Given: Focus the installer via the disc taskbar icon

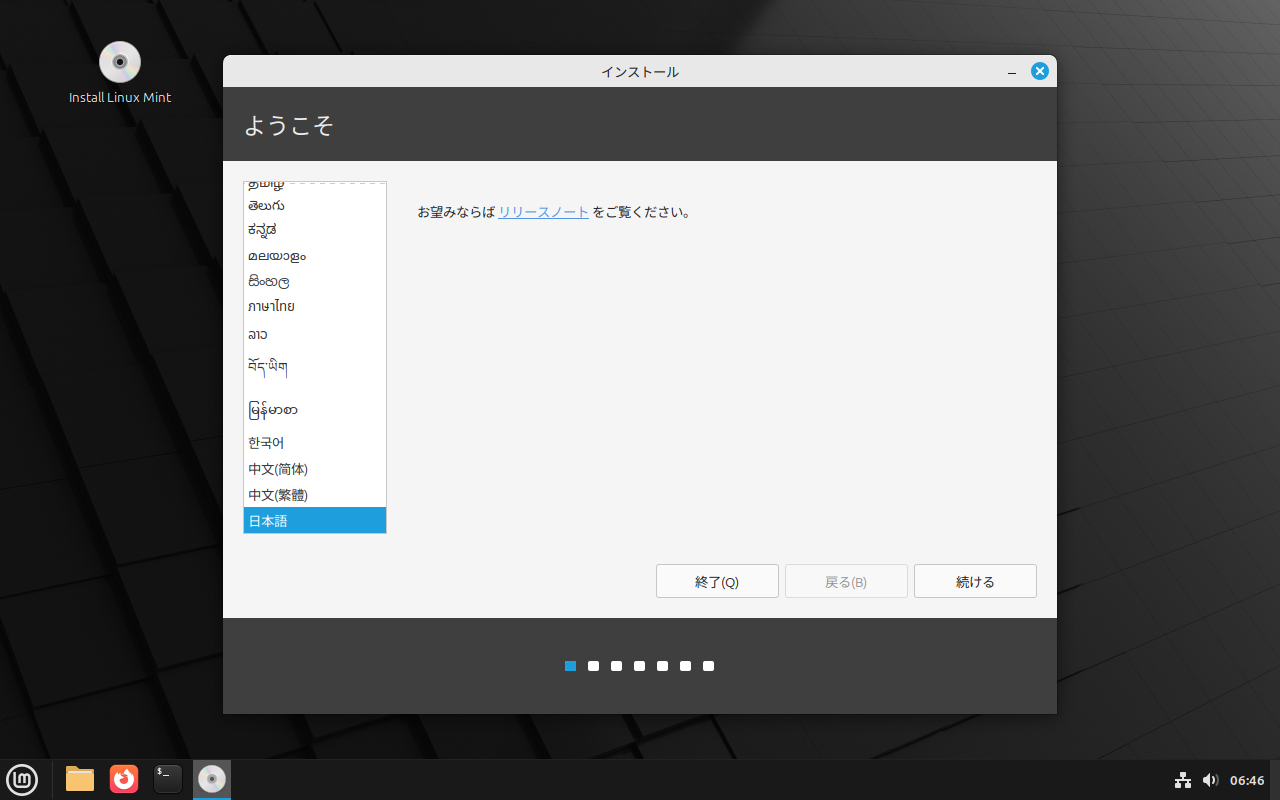Looking at the screenshot, I should (x=211, y=779).
